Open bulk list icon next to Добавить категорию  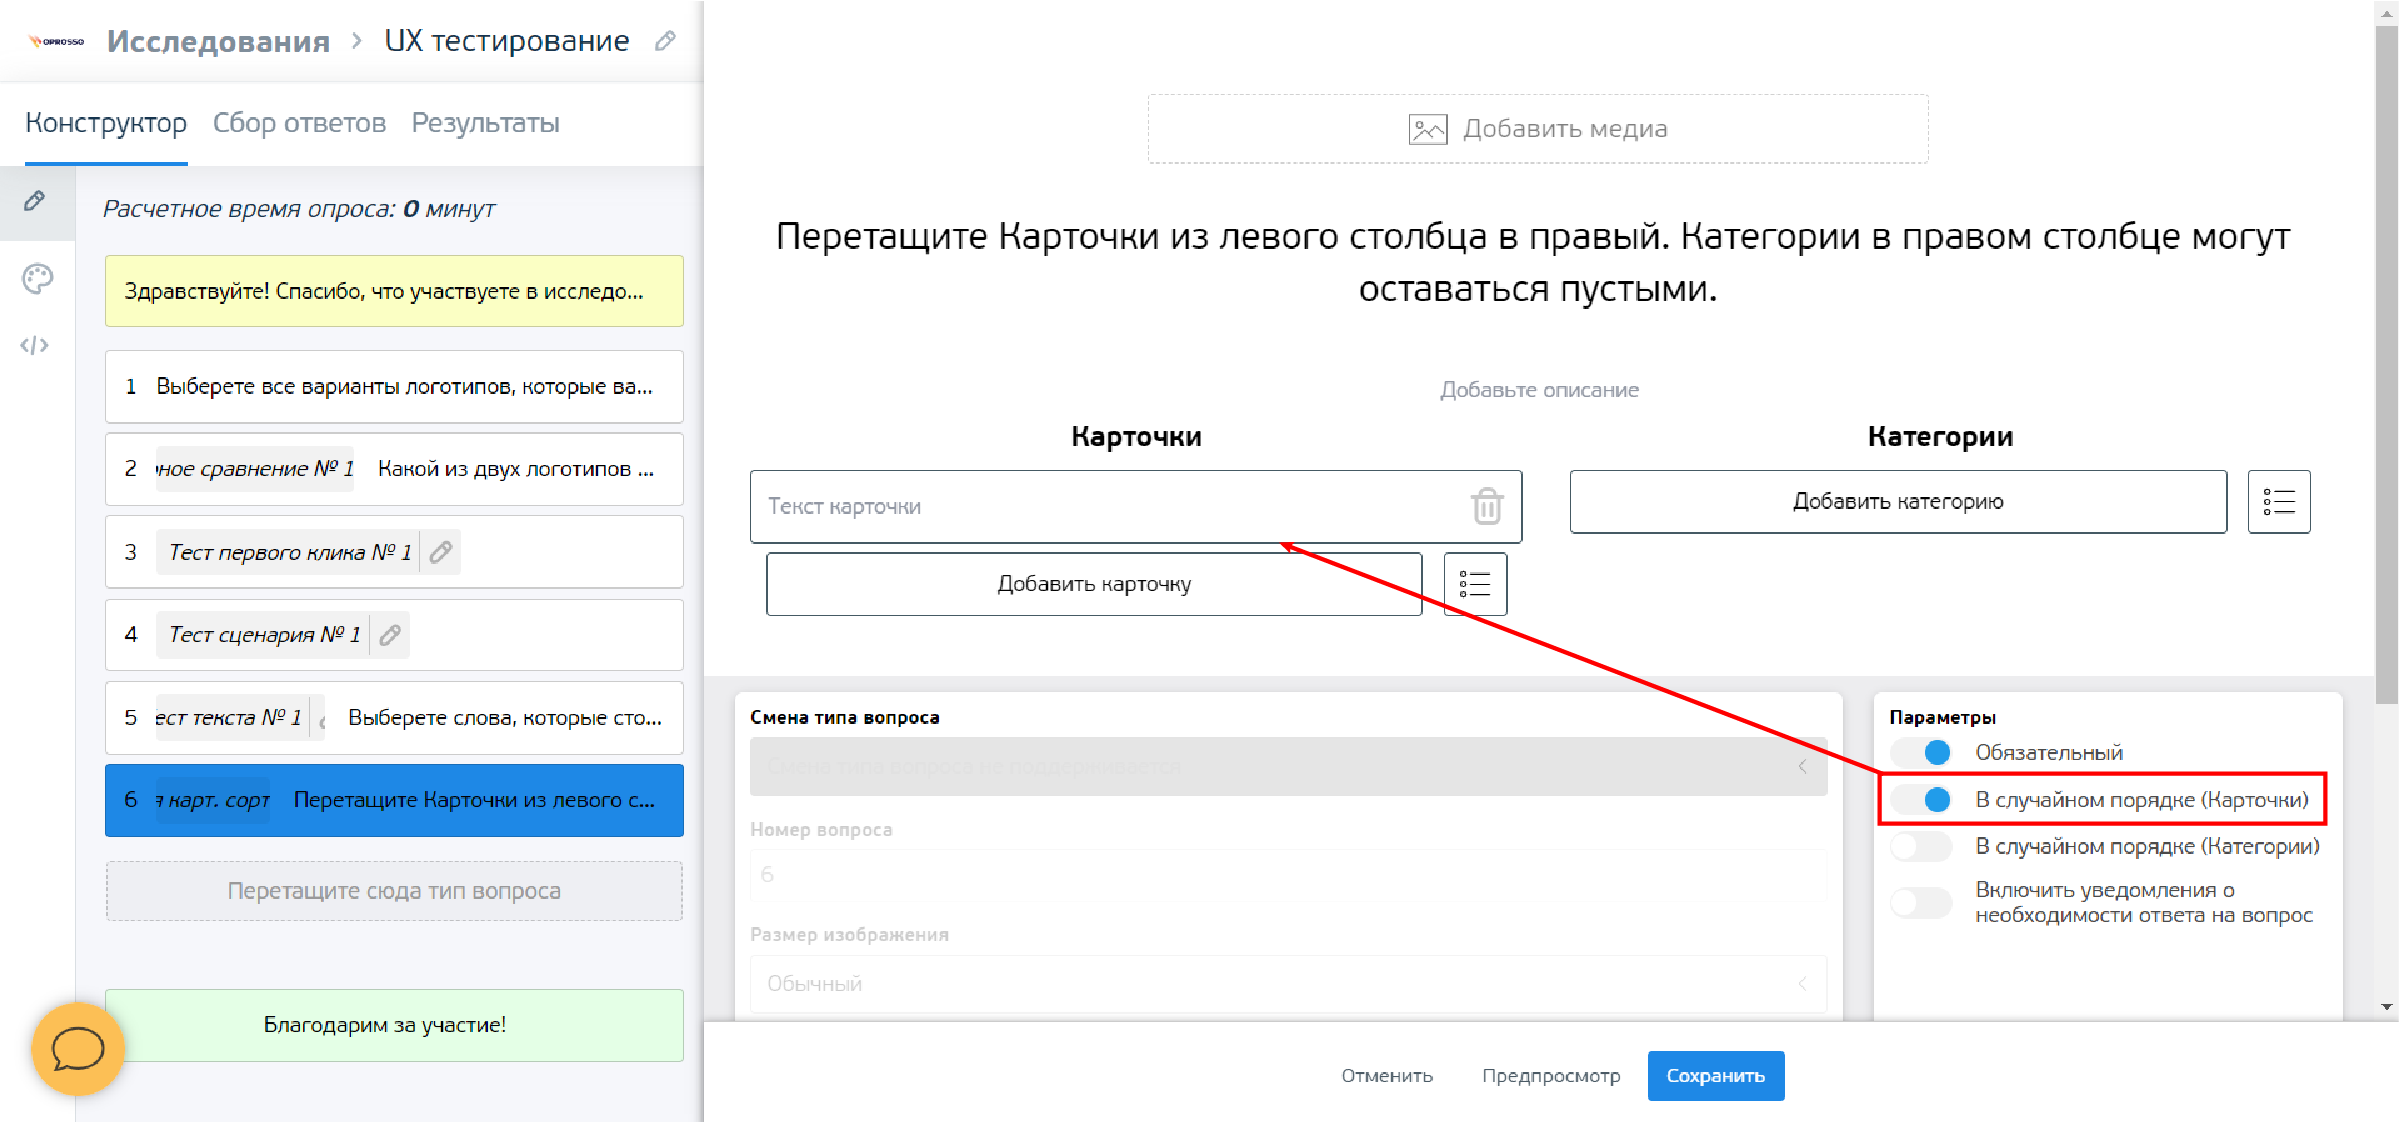[2279, 501]
